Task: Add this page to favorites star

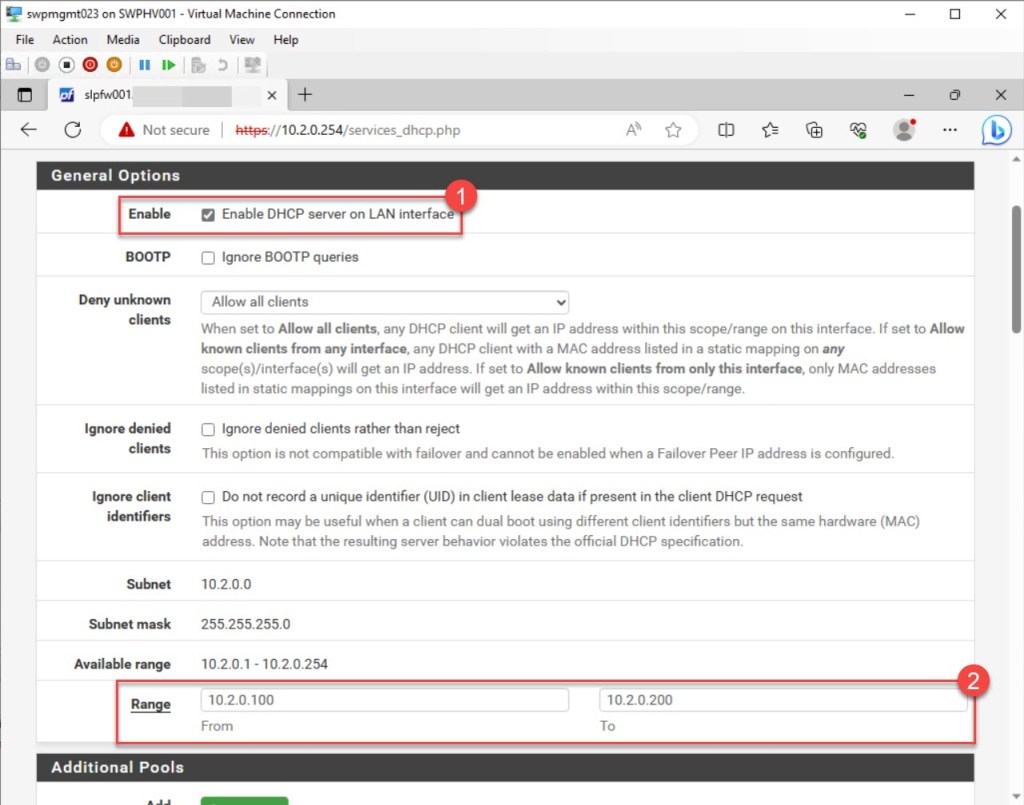Action: (673, 130)
